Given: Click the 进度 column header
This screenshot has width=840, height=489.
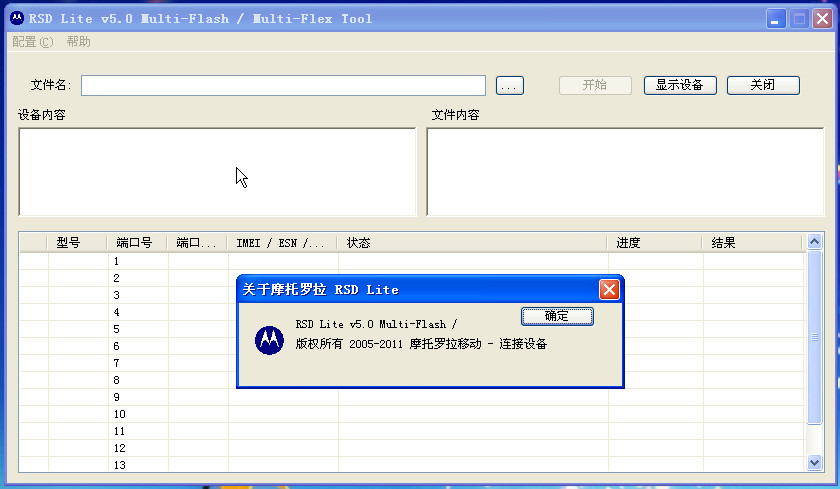Looking at the screenshot, I should coord(654,243).
